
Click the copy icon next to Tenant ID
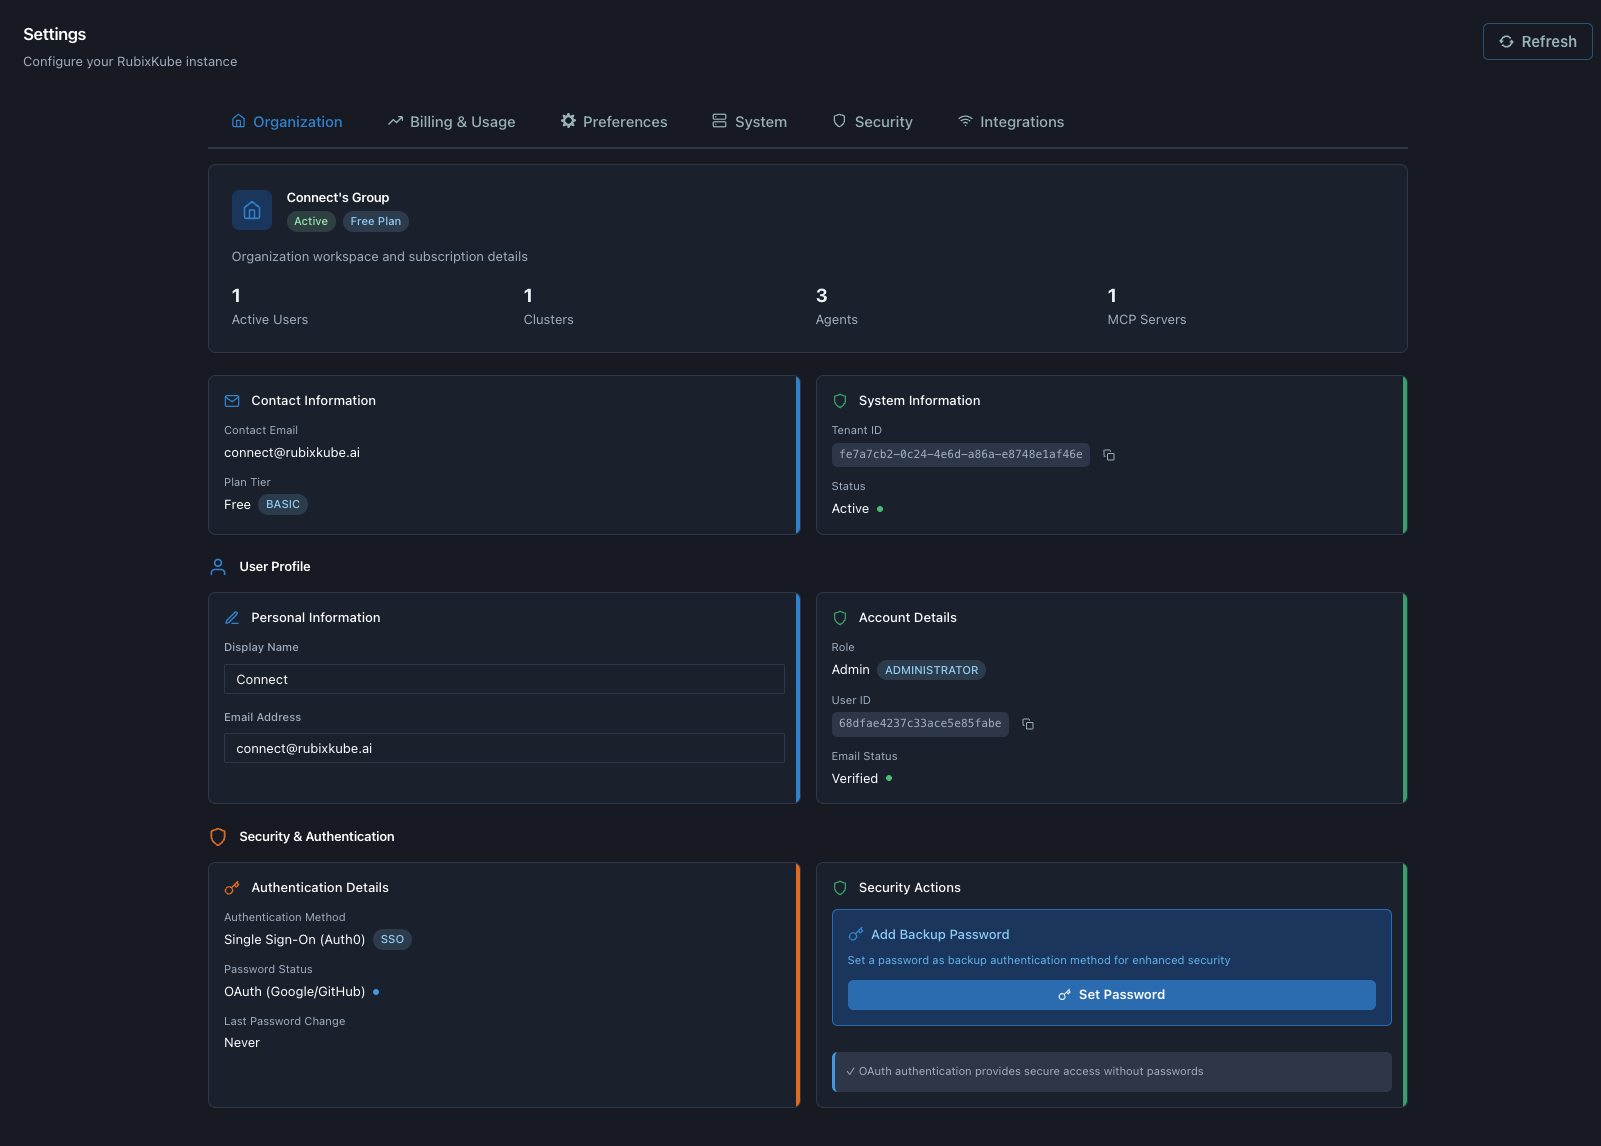pyautogui.click(x=1108, y=455)
